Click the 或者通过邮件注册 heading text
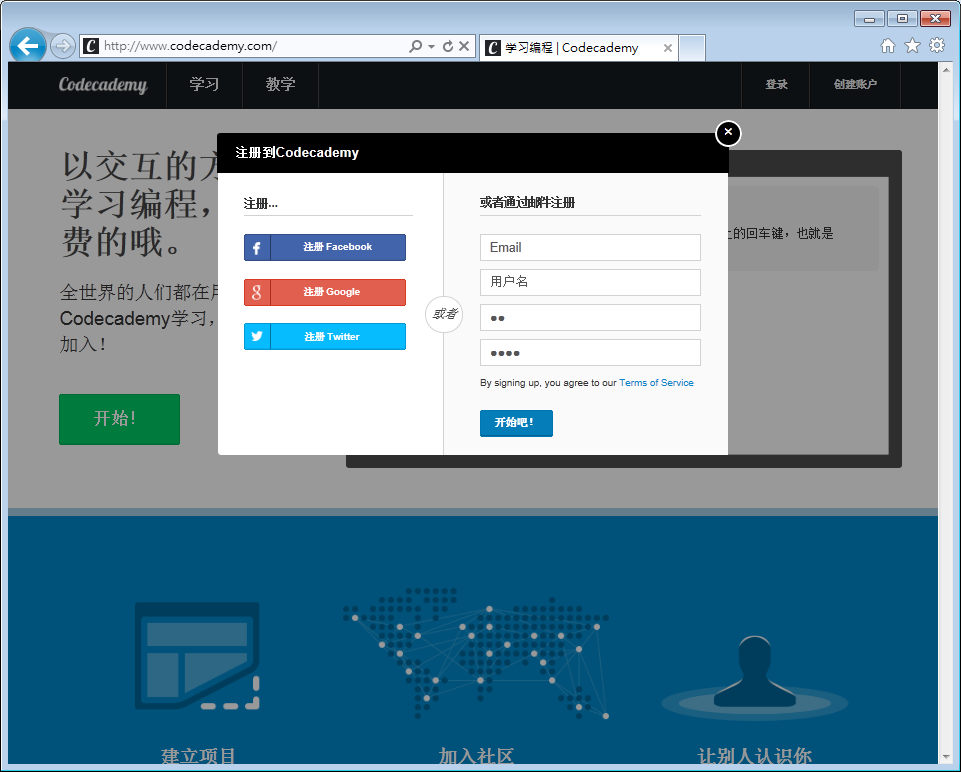The height and width of the screenshot is (772, 961). tap(527, 203)
